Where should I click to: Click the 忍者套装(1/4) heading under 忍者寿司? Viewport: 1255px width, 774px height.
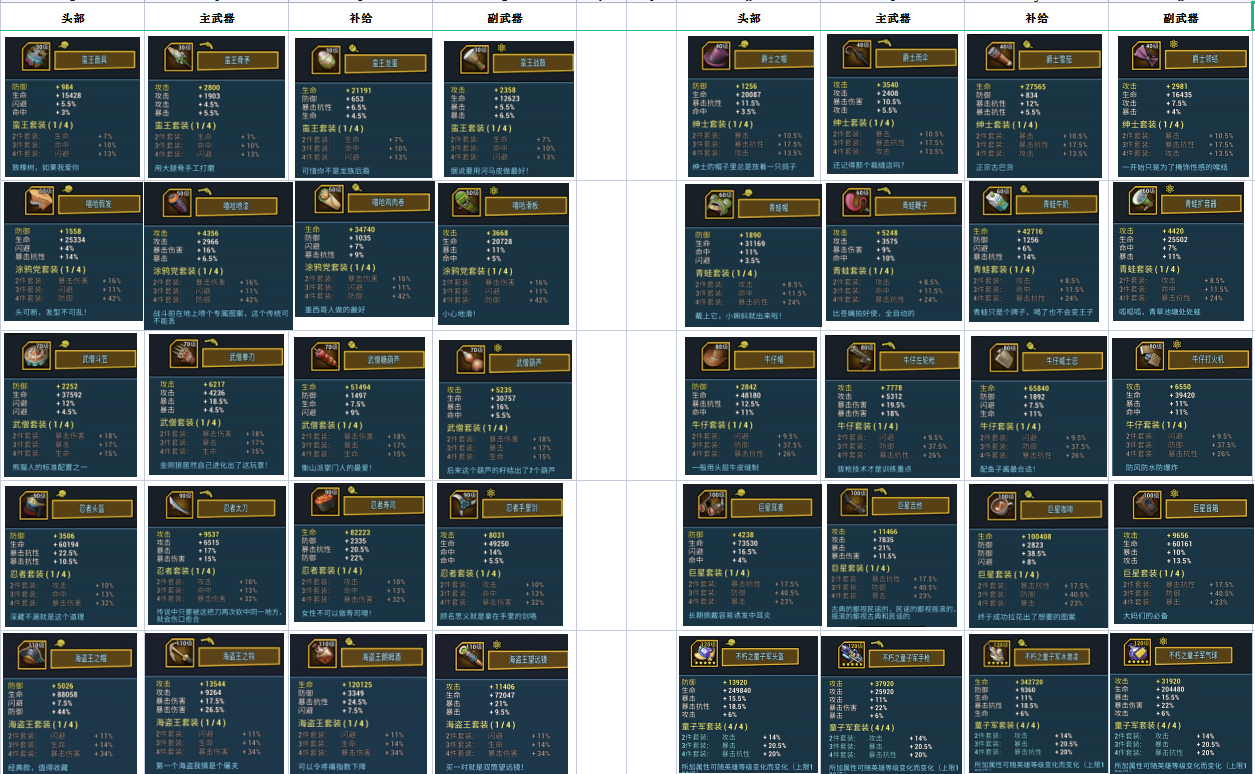click(x=332, y=571)
